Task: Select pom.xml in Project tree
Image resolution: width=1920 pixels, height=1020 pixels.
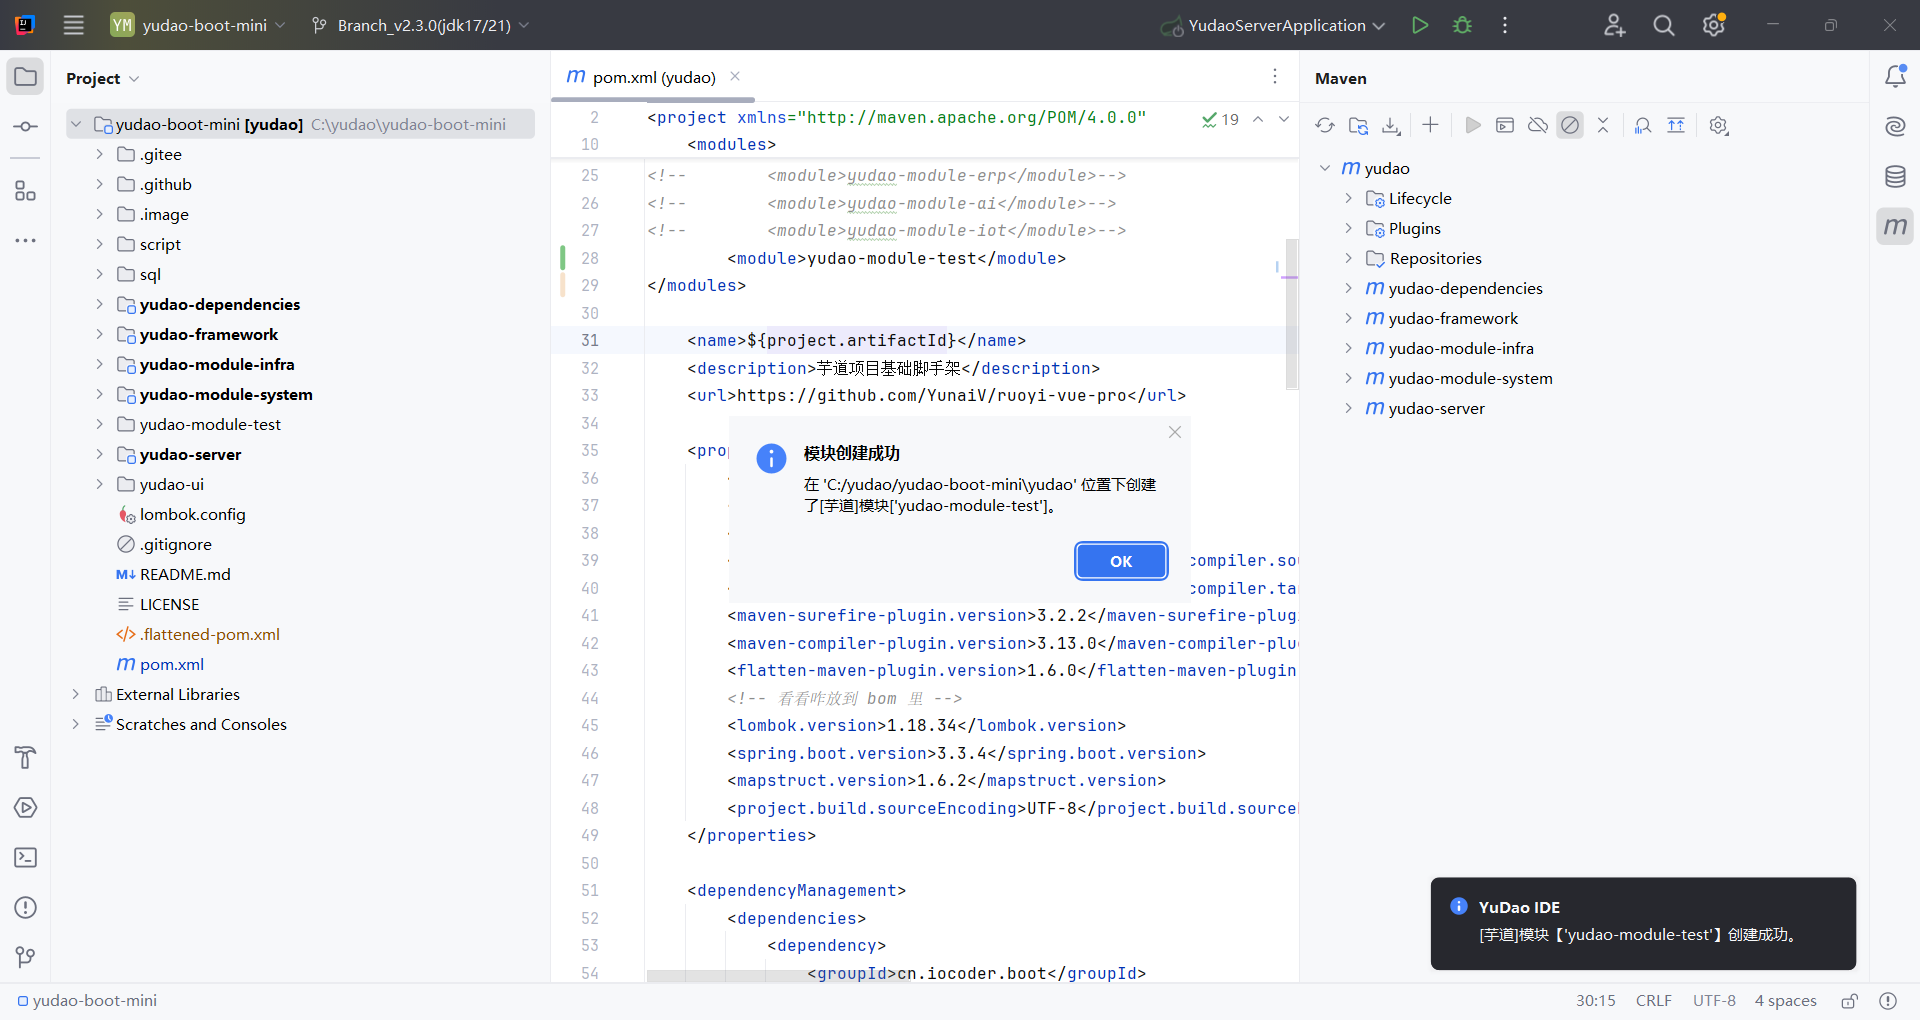Action: (172, 664)
